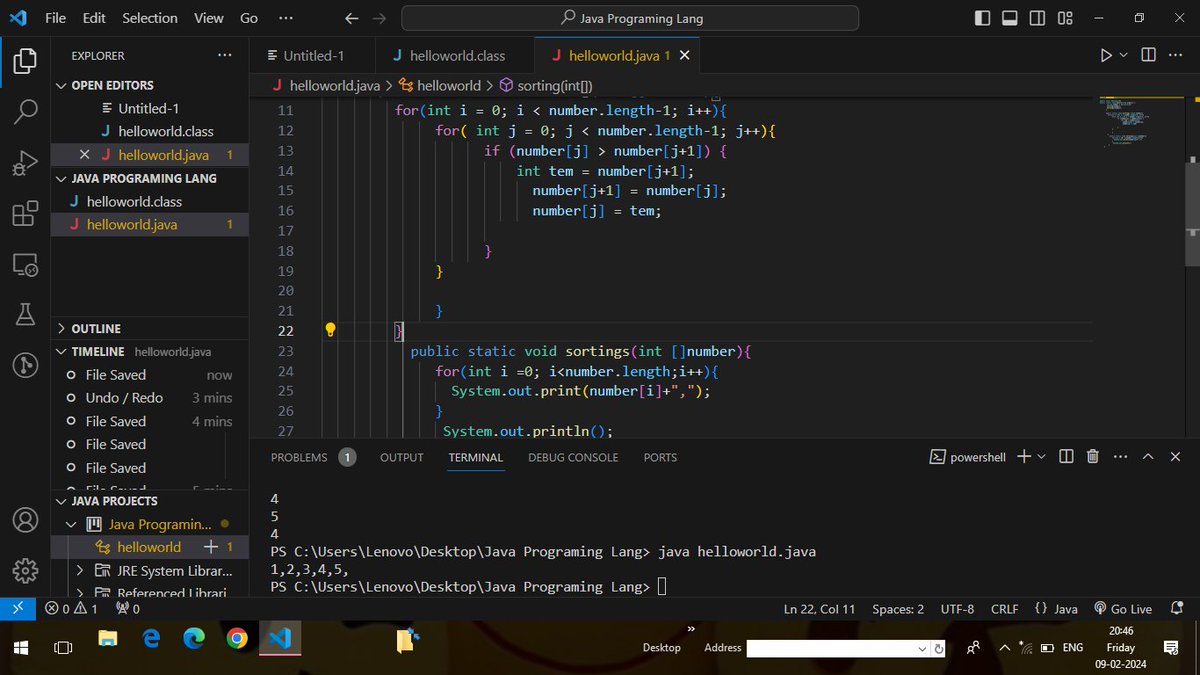1200x675 pixels.
Task: Open the Accounts menu icon
Action: 25,521
